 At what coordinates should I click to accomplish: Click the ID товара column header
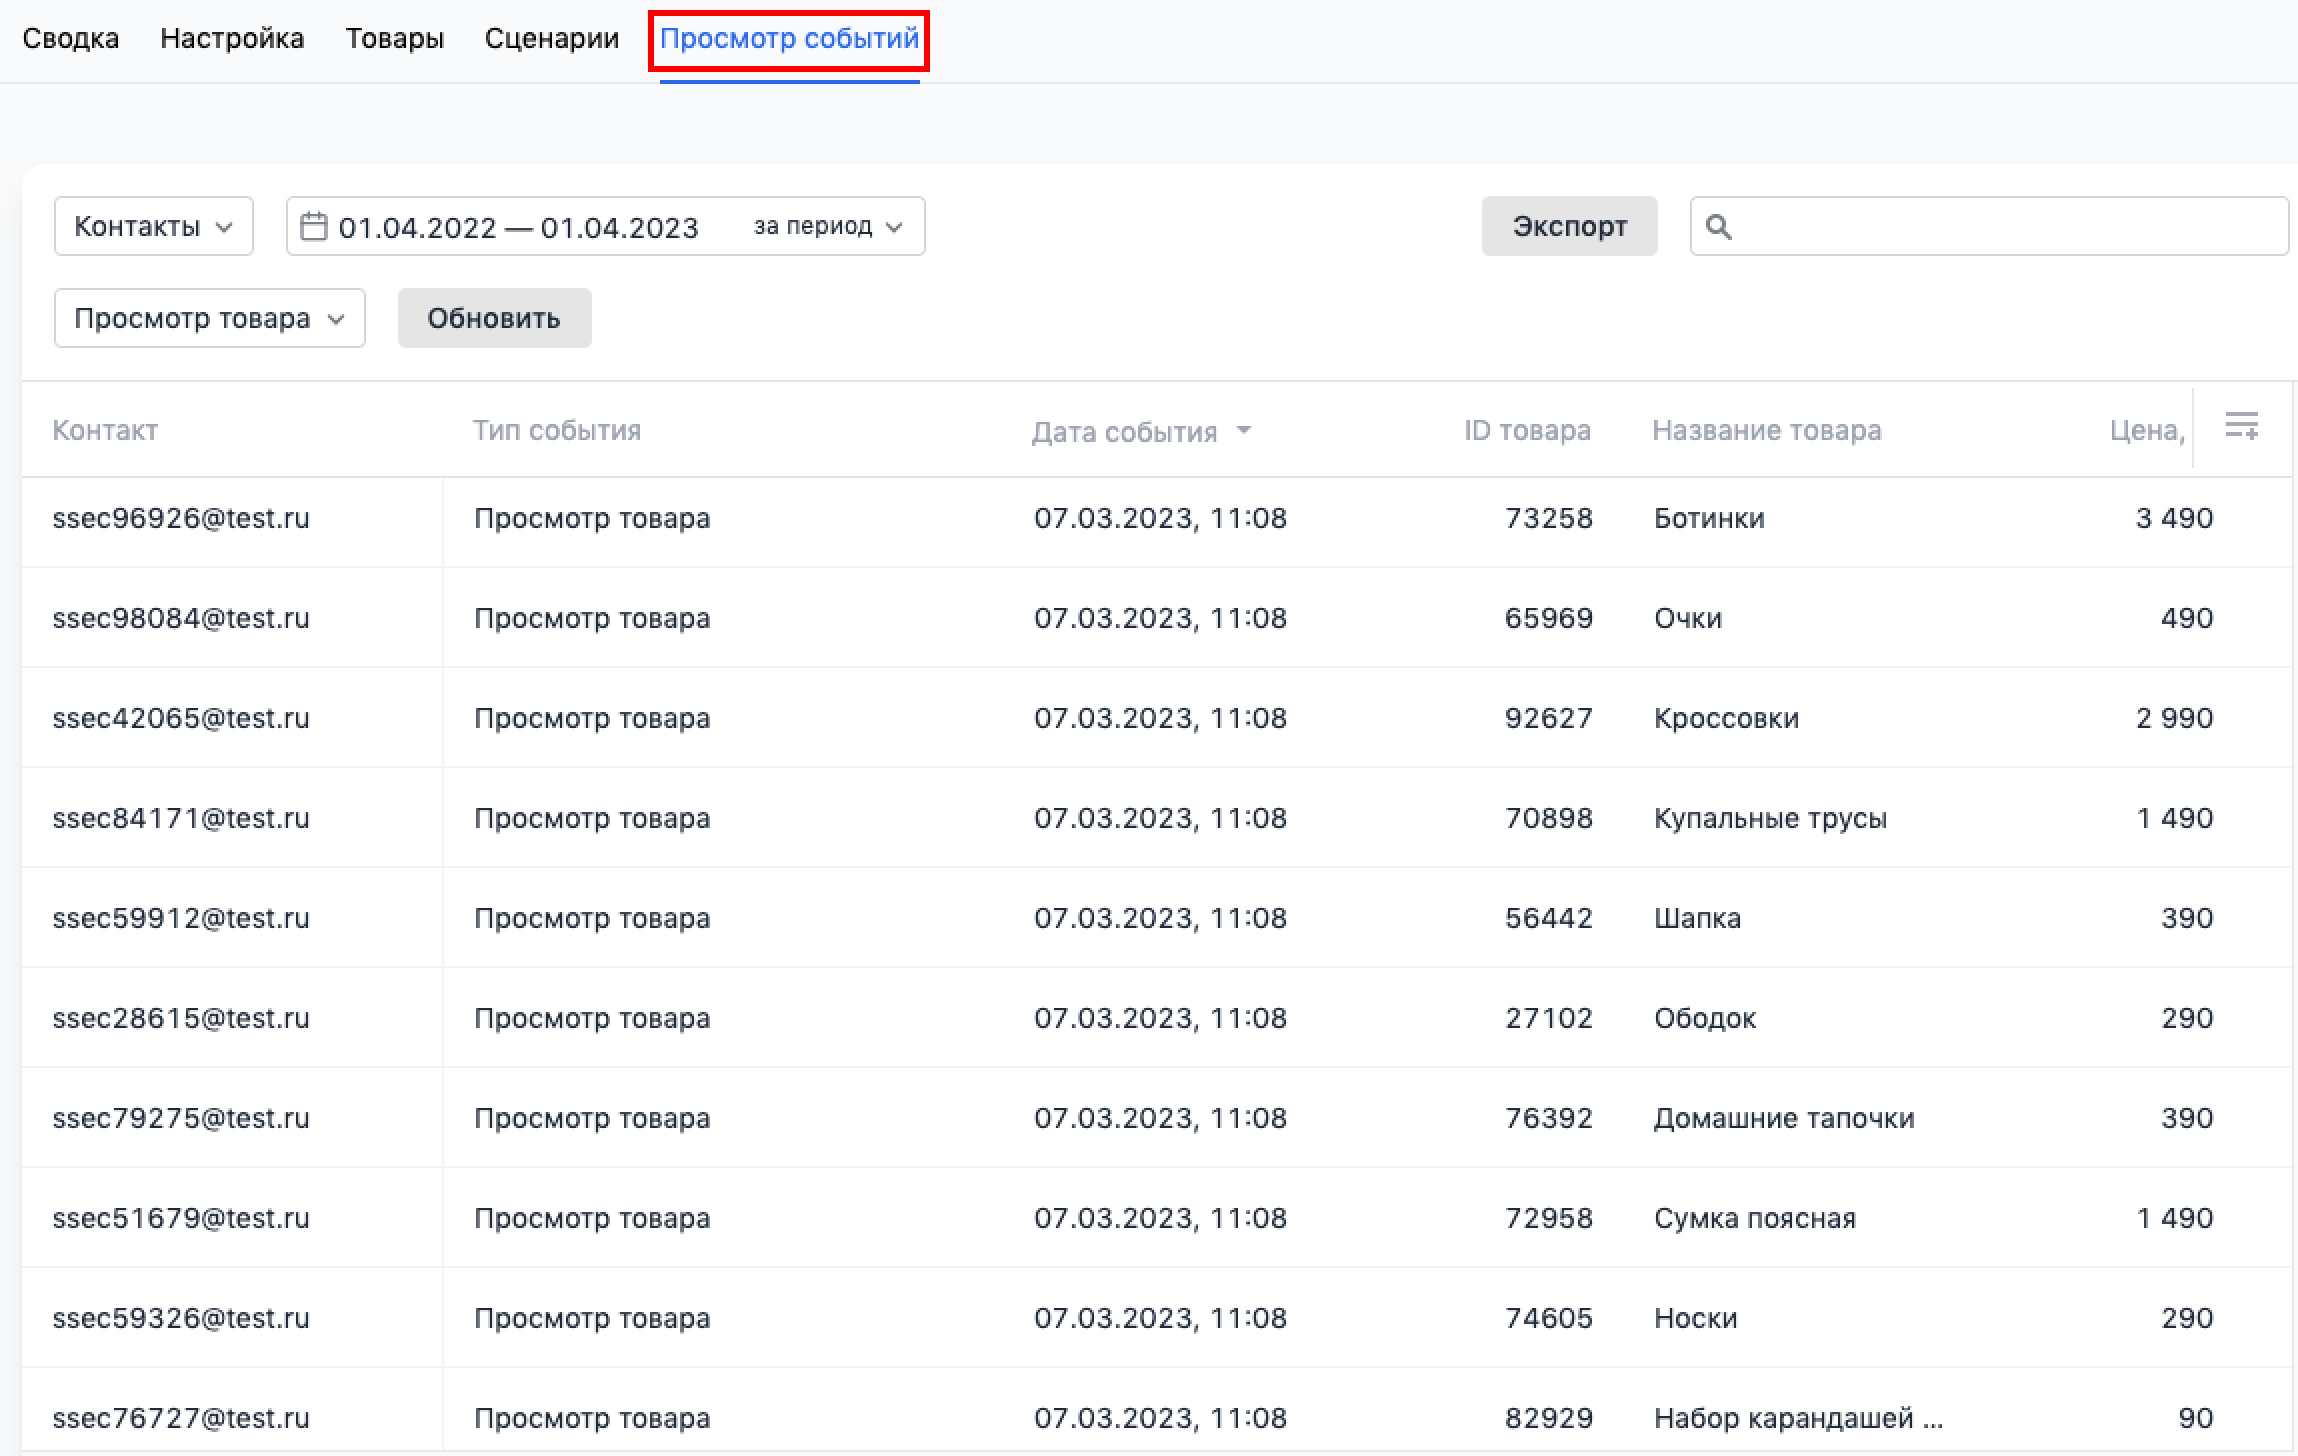click(1527, 431)
